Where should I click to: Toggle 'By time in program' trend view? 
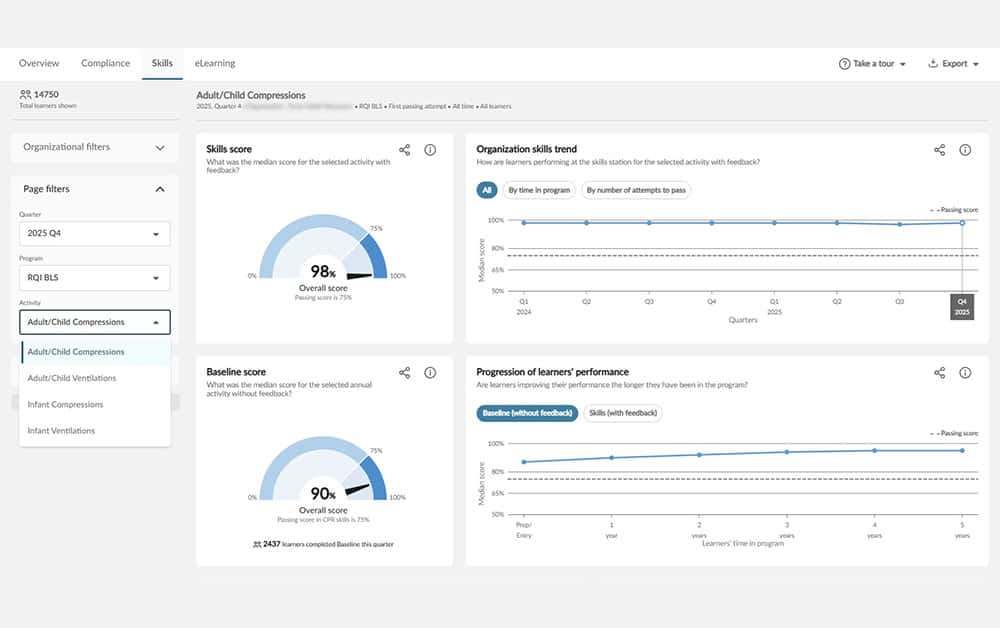pos(539,190)
